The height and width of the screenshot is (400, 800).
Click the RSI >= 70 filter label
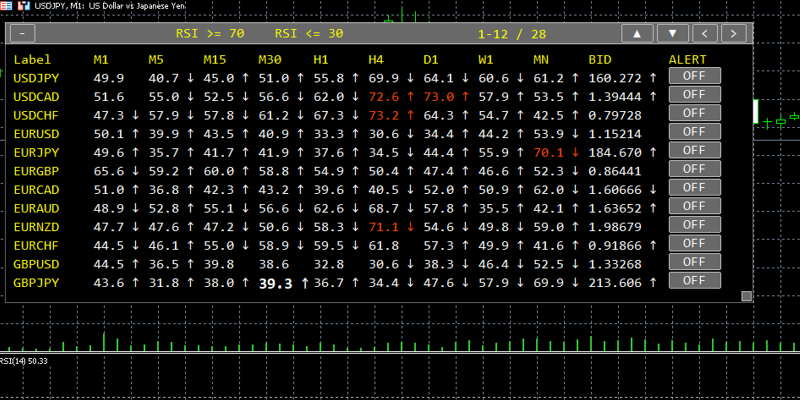click(x=210, y=34)
